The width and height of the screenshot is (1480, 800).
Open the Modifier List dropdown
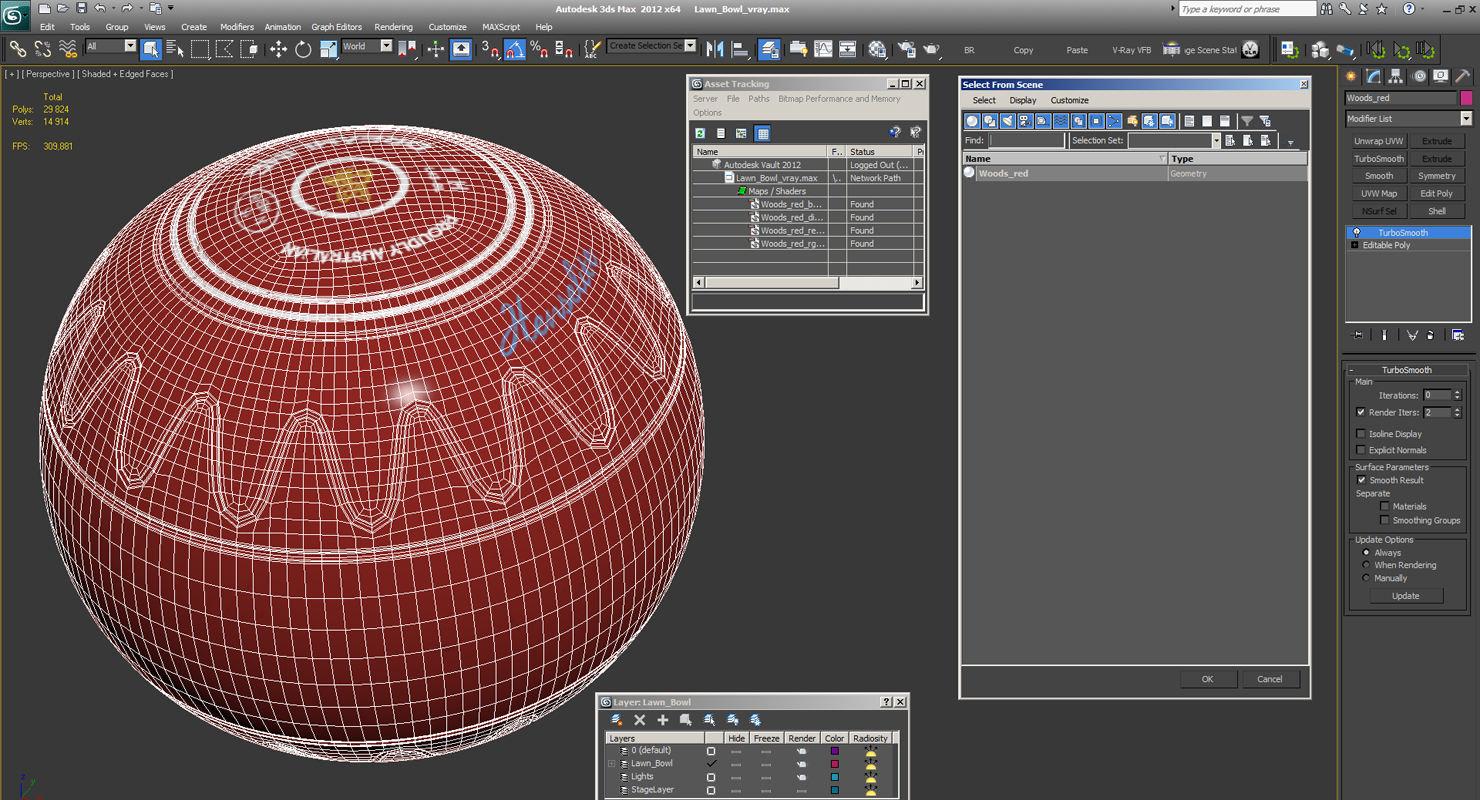click(1466, 118)
